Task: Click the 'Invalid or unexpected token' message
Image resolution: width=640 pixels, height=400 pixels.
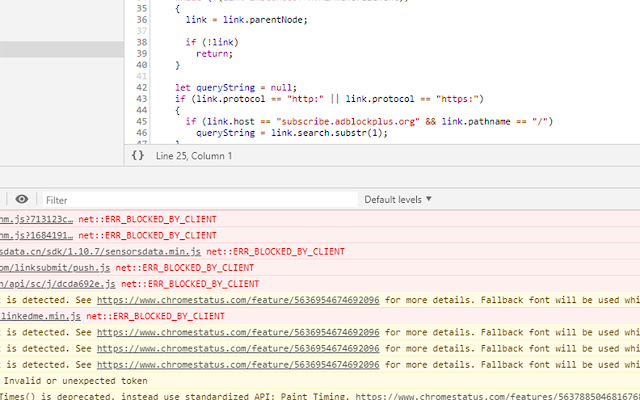Action: click(76, 380)
